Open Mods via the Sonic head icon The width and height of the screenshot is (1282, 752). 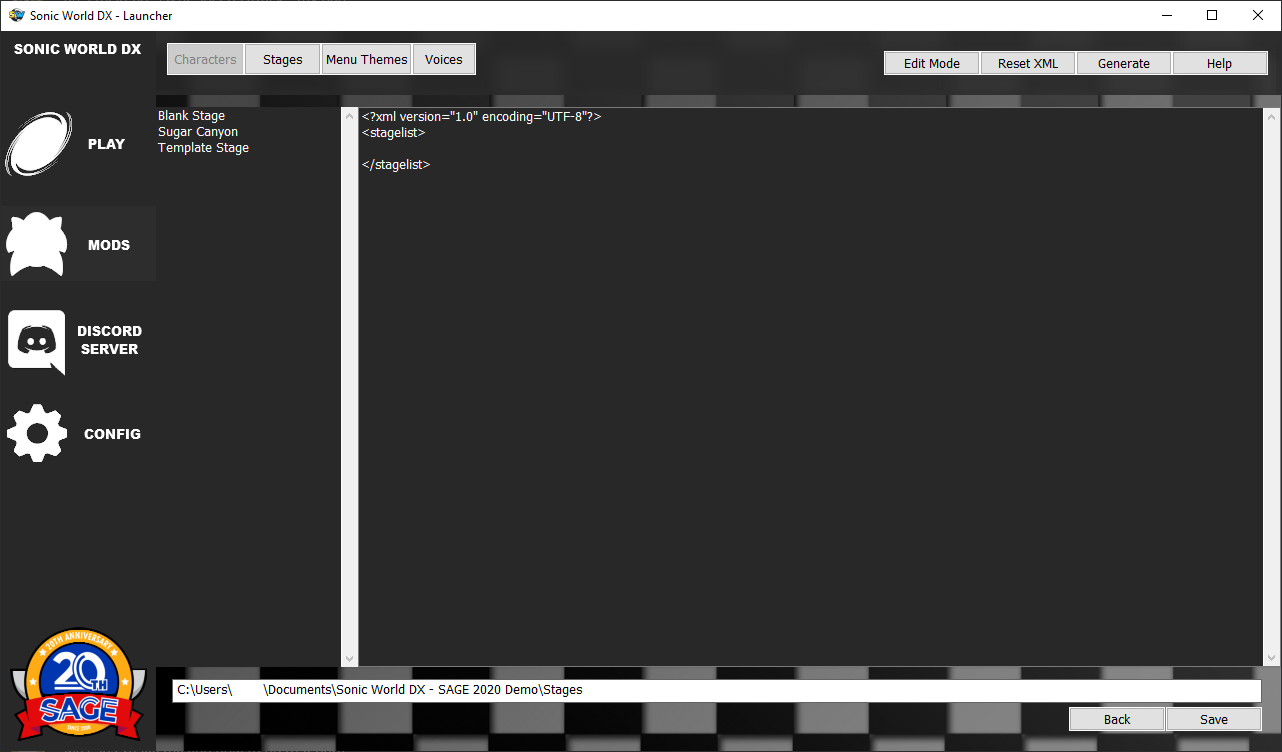pyautogui.click(x=37, y=244)
